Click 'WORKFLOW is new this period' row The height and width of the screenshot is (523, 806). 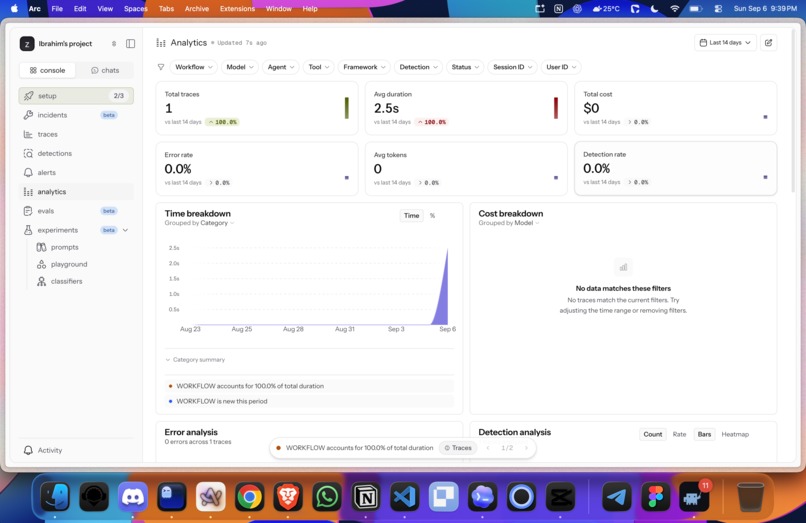pos(309,401)
